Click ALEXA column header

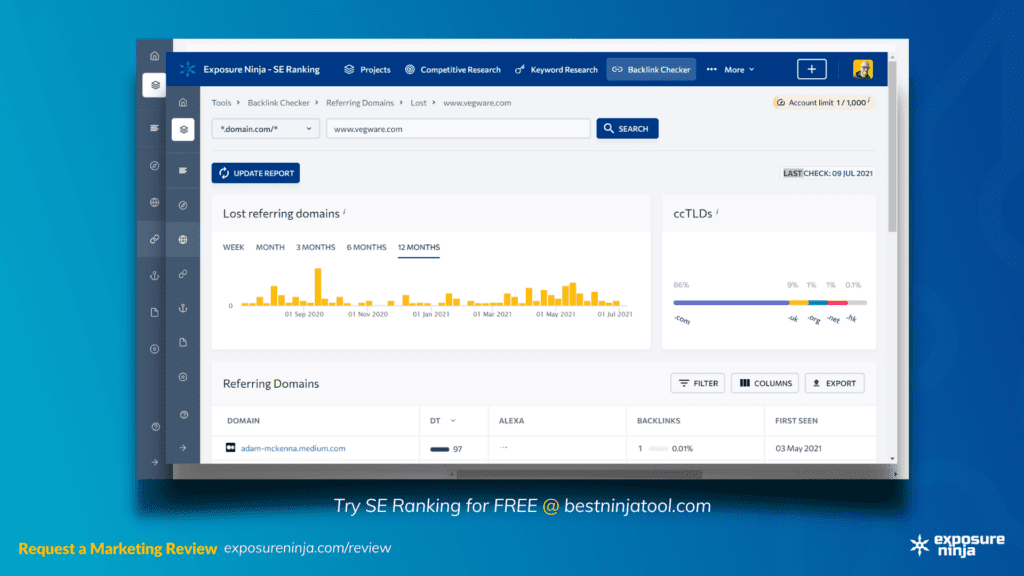pyautogui.click(x=511, y=421)
